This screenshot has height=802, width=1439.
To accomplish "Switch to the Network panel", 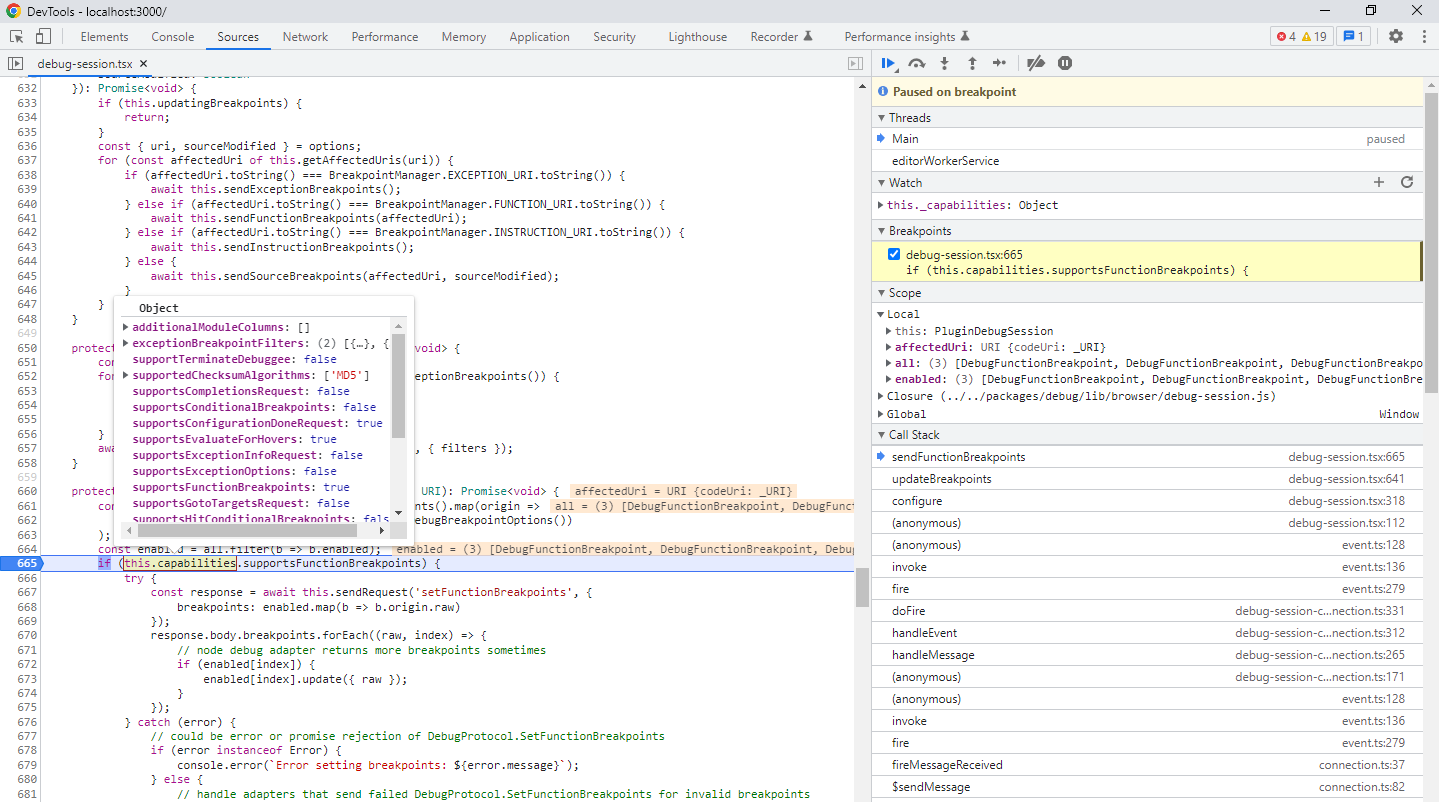I will [304, 36].
